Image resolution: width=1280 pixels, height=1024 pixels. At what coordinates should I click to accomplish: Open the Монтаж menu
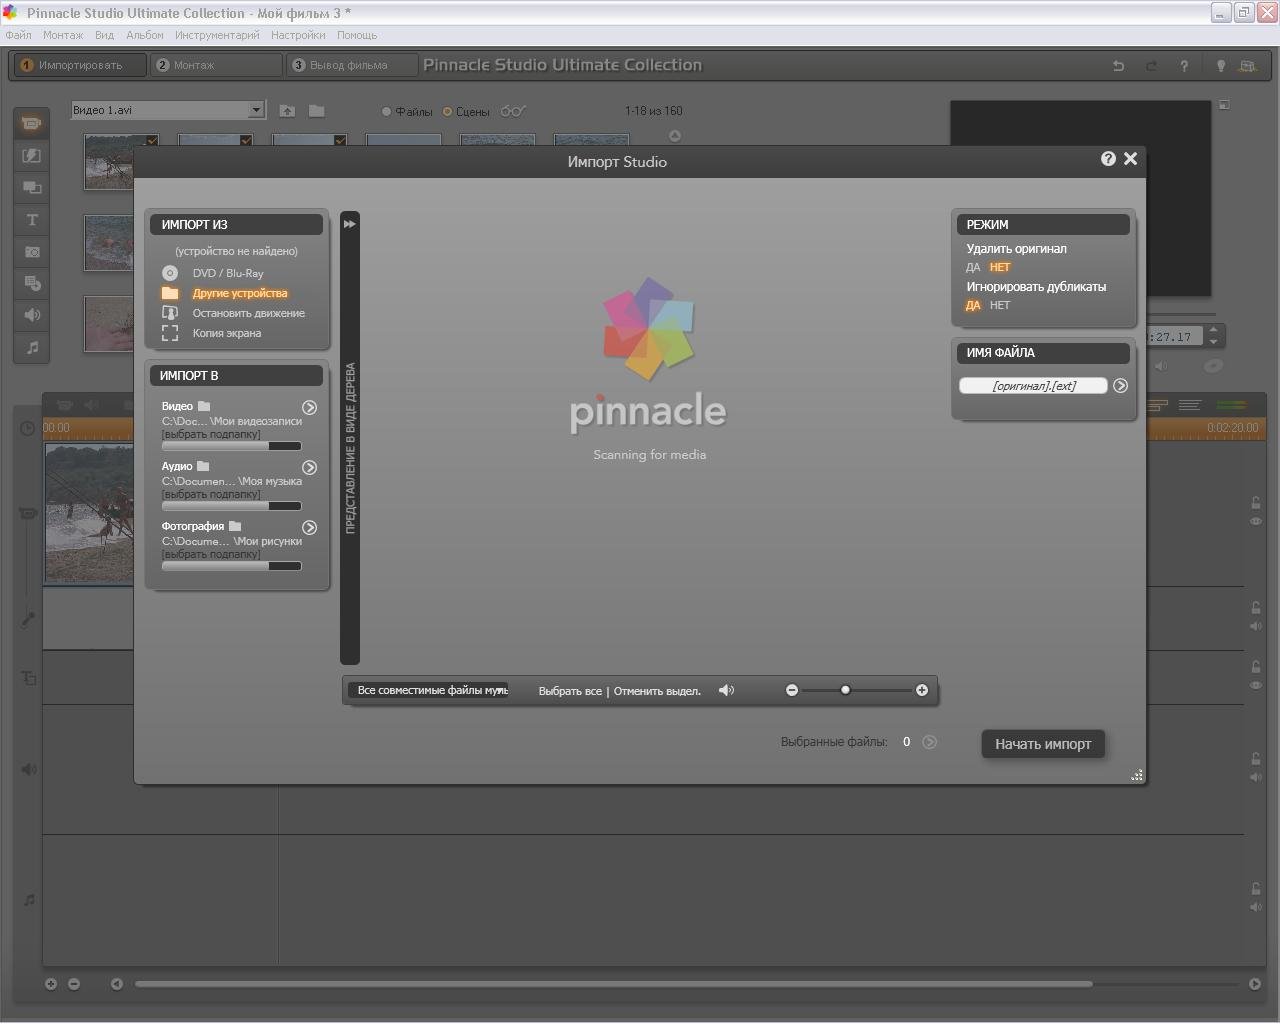tap(63, 35)
